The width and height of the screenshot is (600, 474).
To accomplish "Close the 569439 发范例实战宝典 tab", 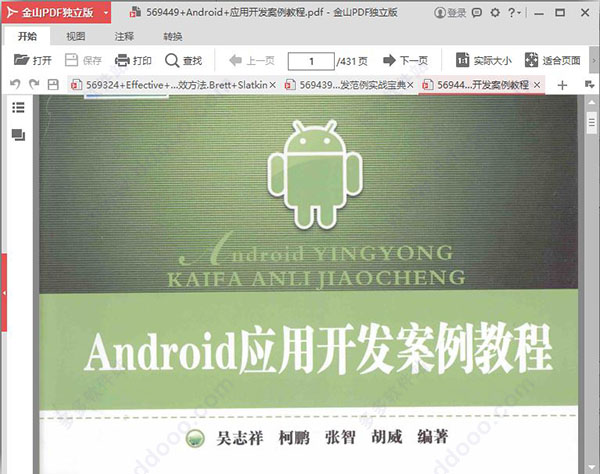I will click(x=410, y=85).
